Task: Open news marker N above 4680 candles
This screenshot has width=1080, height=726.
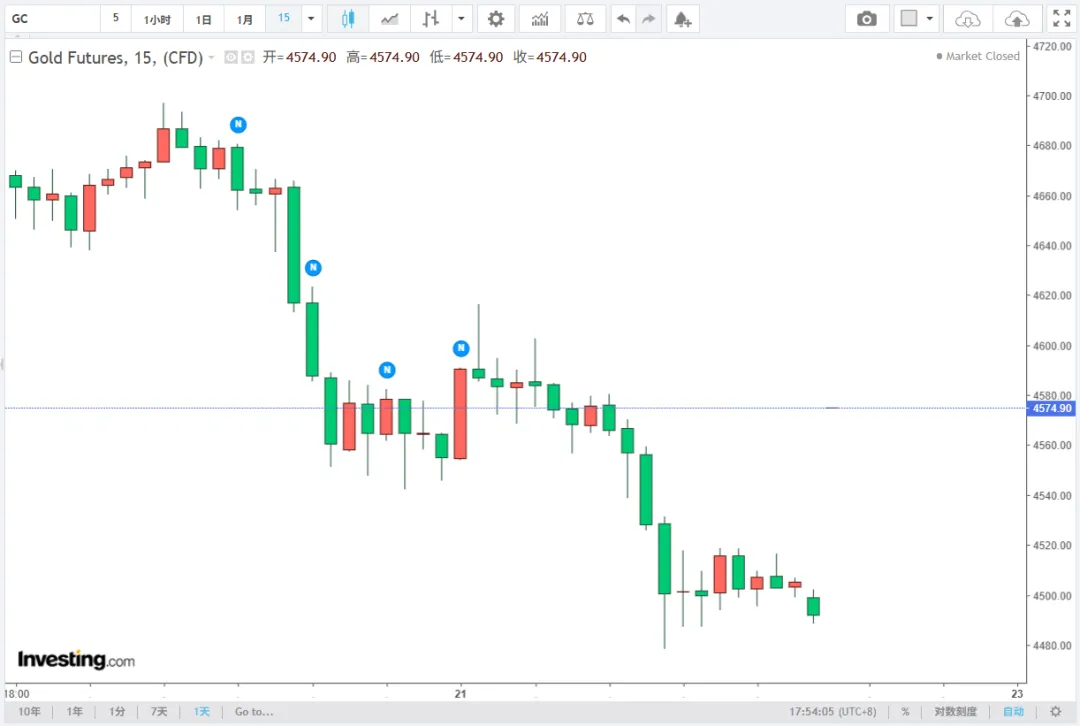Action: 238,125
